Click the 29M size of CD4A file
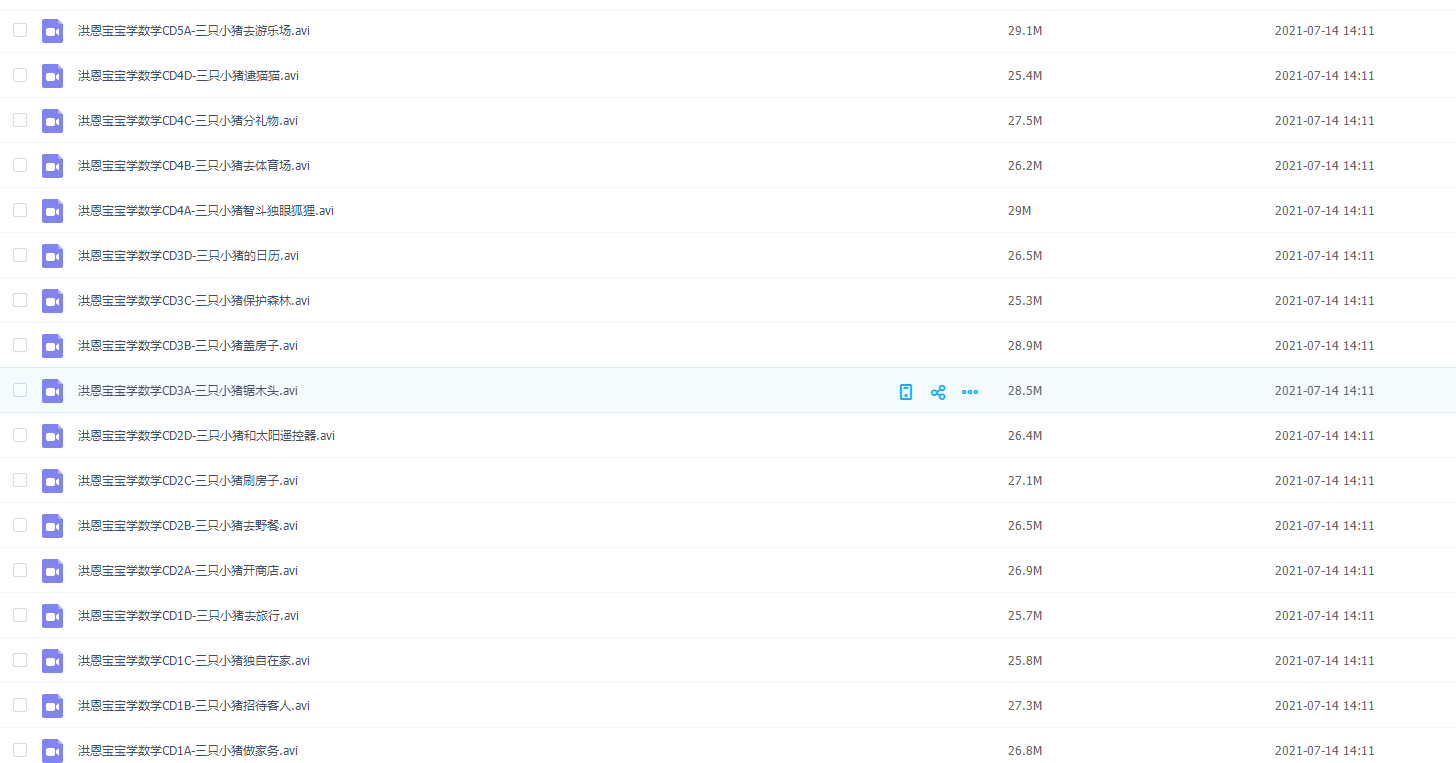Image resolution: width=1456 pixels, height=763 pixels. (1019, 211)
